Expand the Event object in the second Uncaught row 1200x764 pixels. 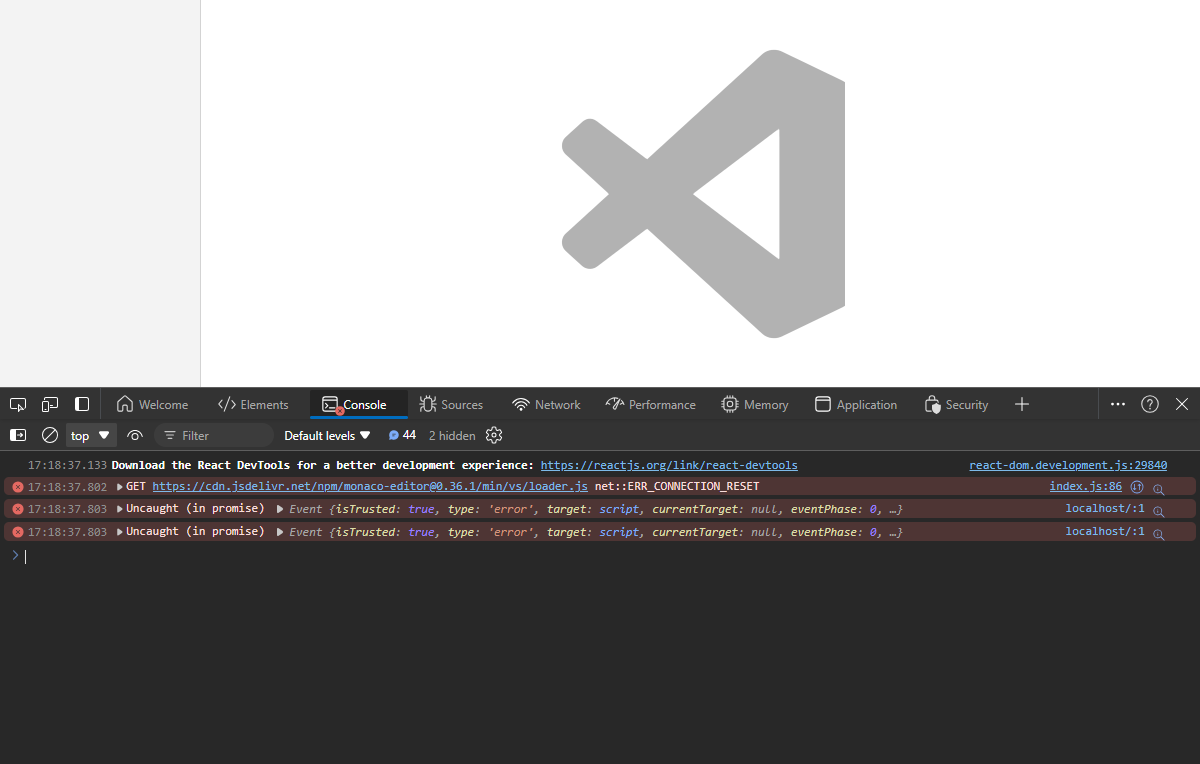click(281, 532)
